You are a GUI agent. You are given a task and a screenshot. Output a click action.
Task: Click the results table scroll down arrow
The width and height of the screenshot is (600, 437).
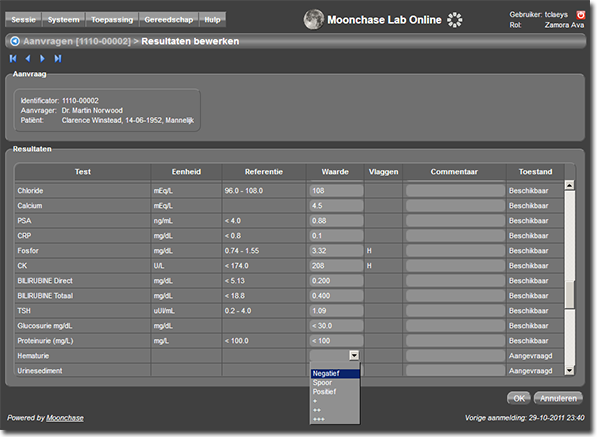click(x=569, y=370)
